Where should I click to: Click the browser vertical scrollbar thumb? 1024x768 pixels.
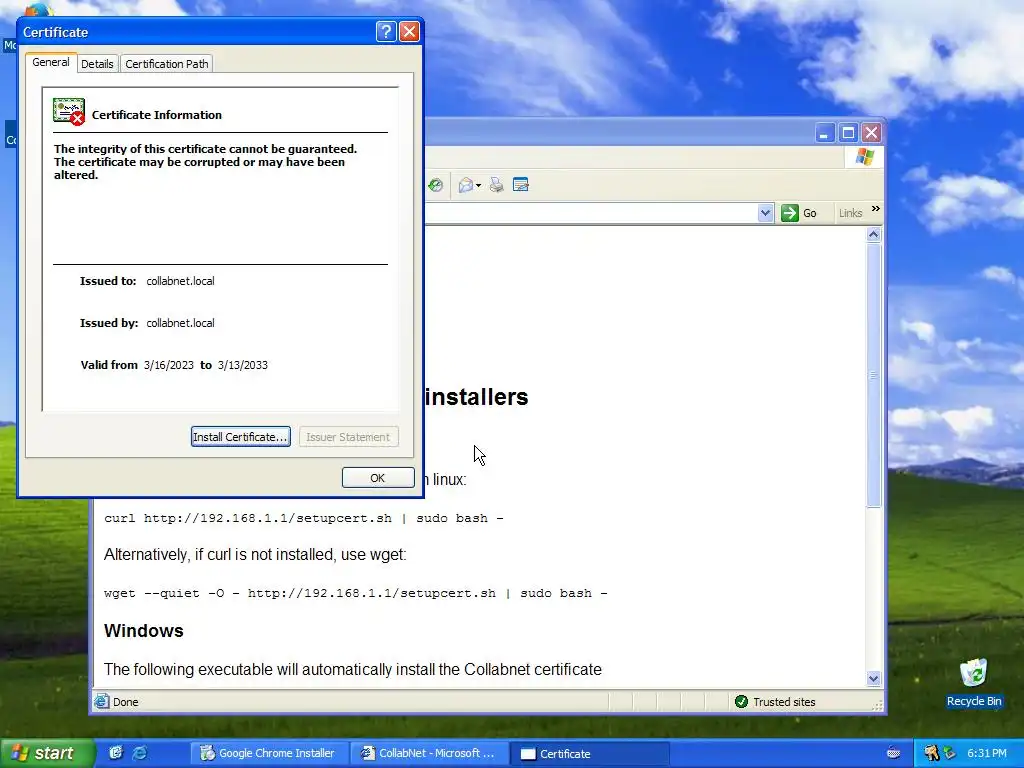[874, 375]
